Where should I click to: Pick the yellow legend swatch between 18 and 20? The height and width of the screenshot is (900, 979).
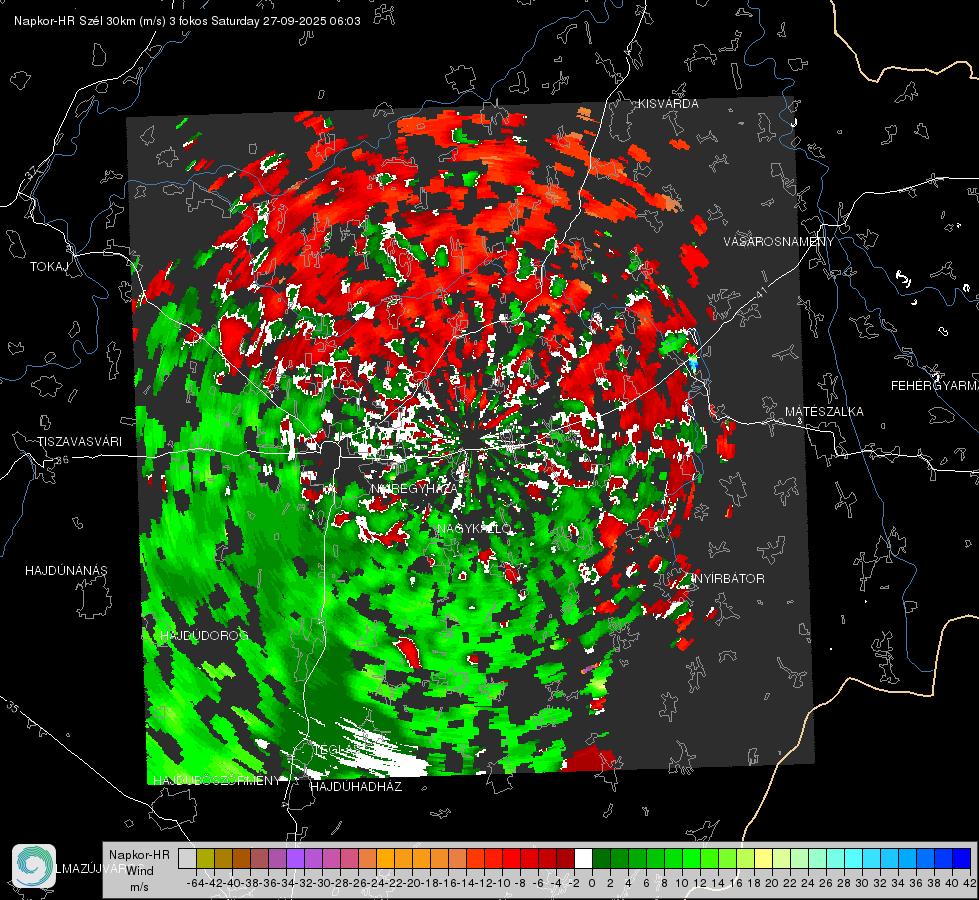pyautogui.click(x=763, y=859)
